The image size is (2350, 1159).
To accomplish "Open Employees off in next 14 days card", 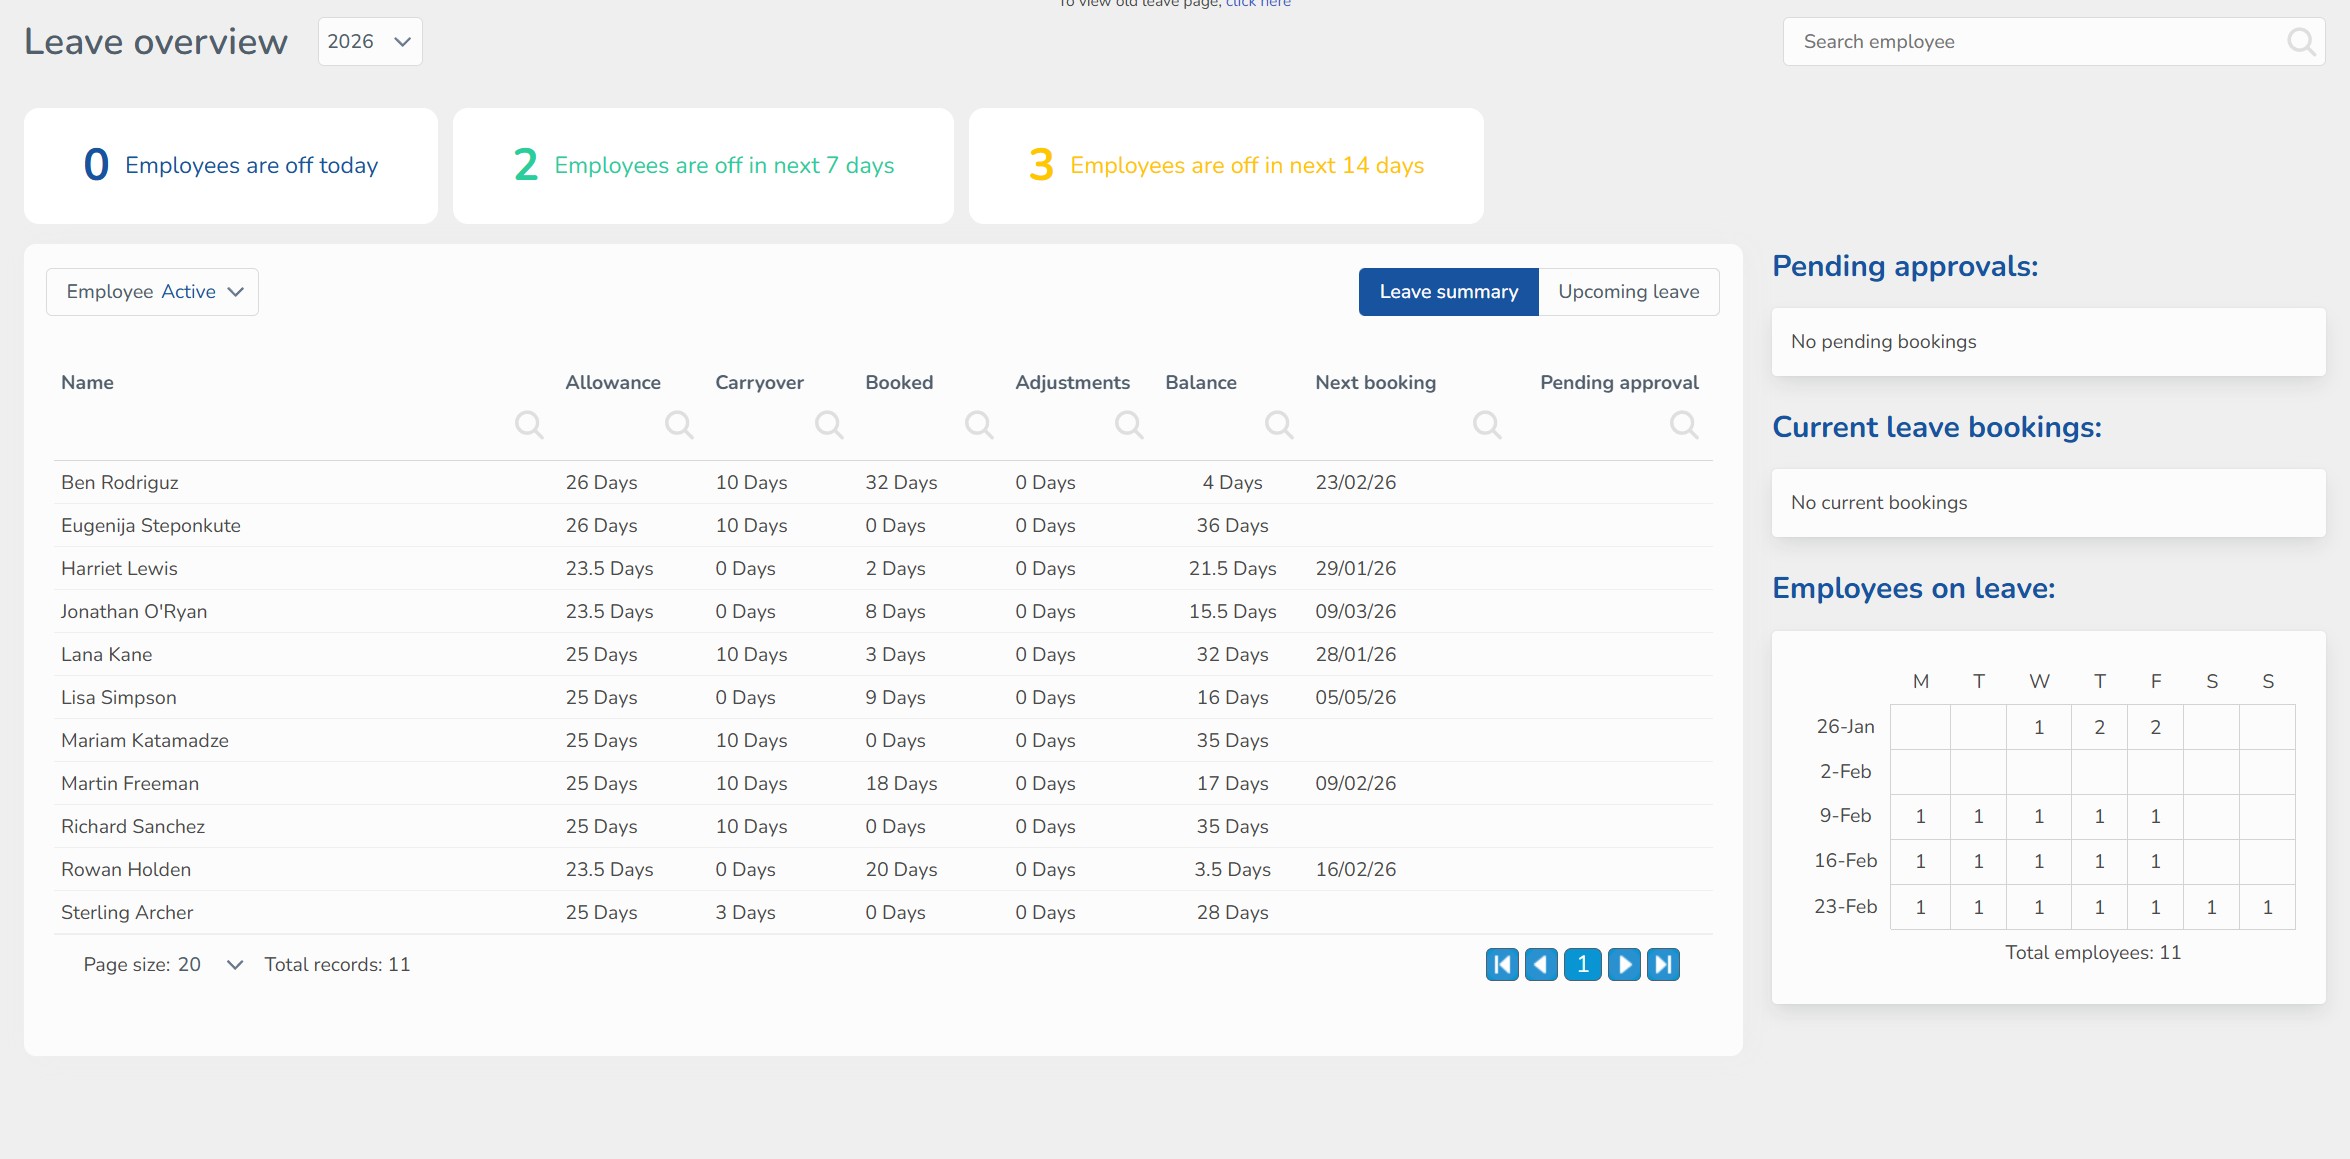I will pyautogui.click(x=1226, y=166).
